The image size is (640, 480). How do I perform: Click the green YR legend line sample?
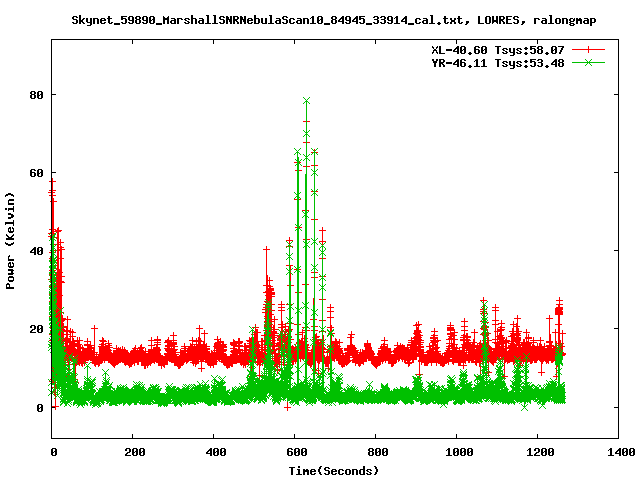(x=588, y=62)
